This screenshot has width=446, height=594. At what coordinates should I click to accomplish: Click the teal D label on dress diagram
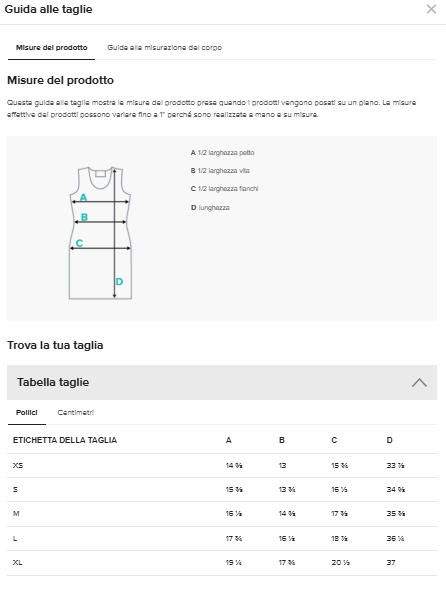pyautogui.click(x=119, y=281)
